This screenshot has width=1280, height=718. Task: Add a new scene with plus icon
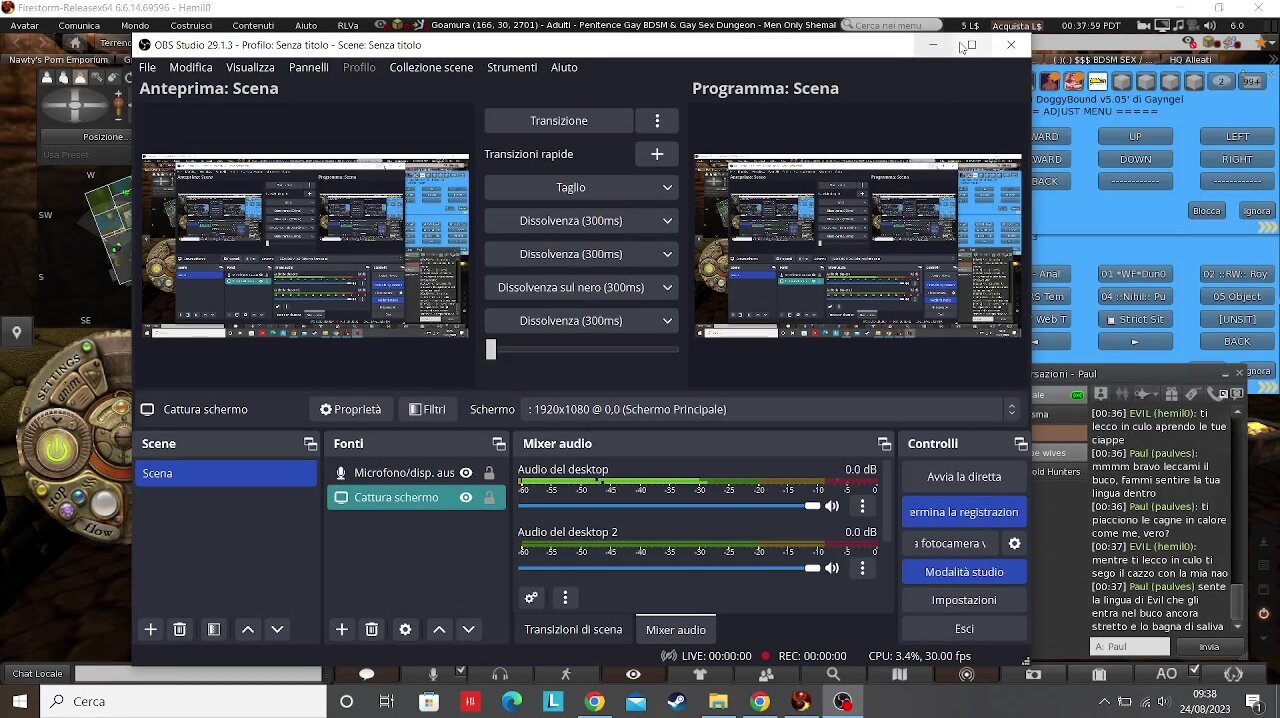click(151, 629)
